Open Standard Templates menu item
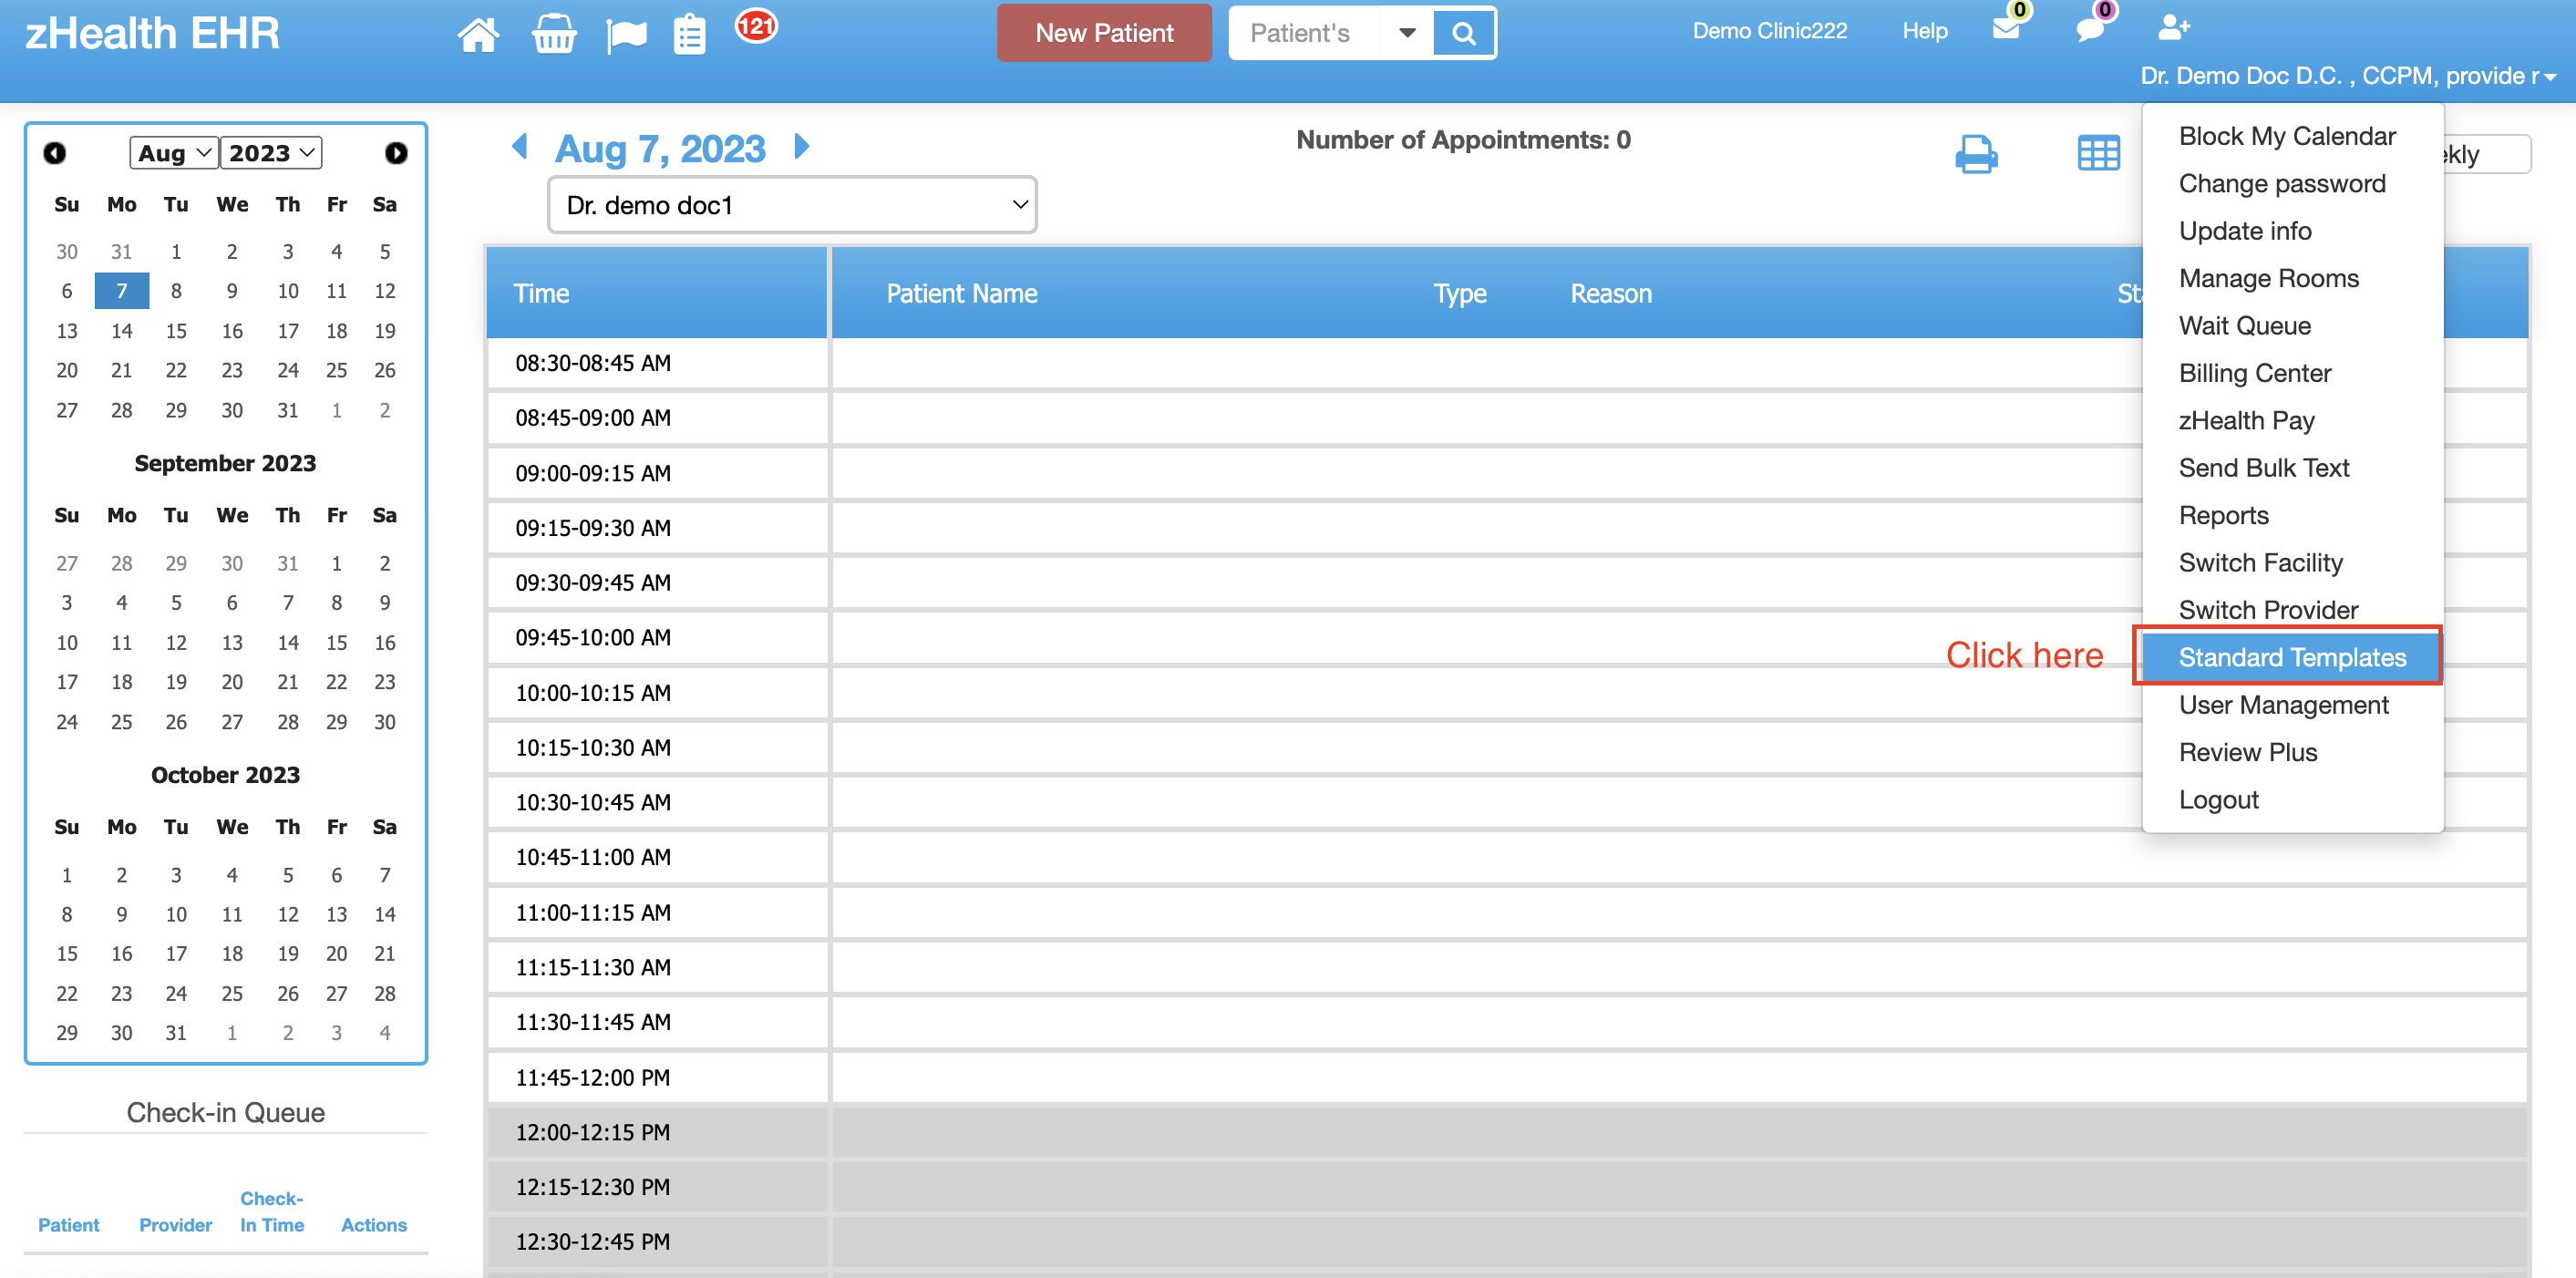Image resolution: width=2576 pixels, height=1278 pixels. pos(2292,657)
